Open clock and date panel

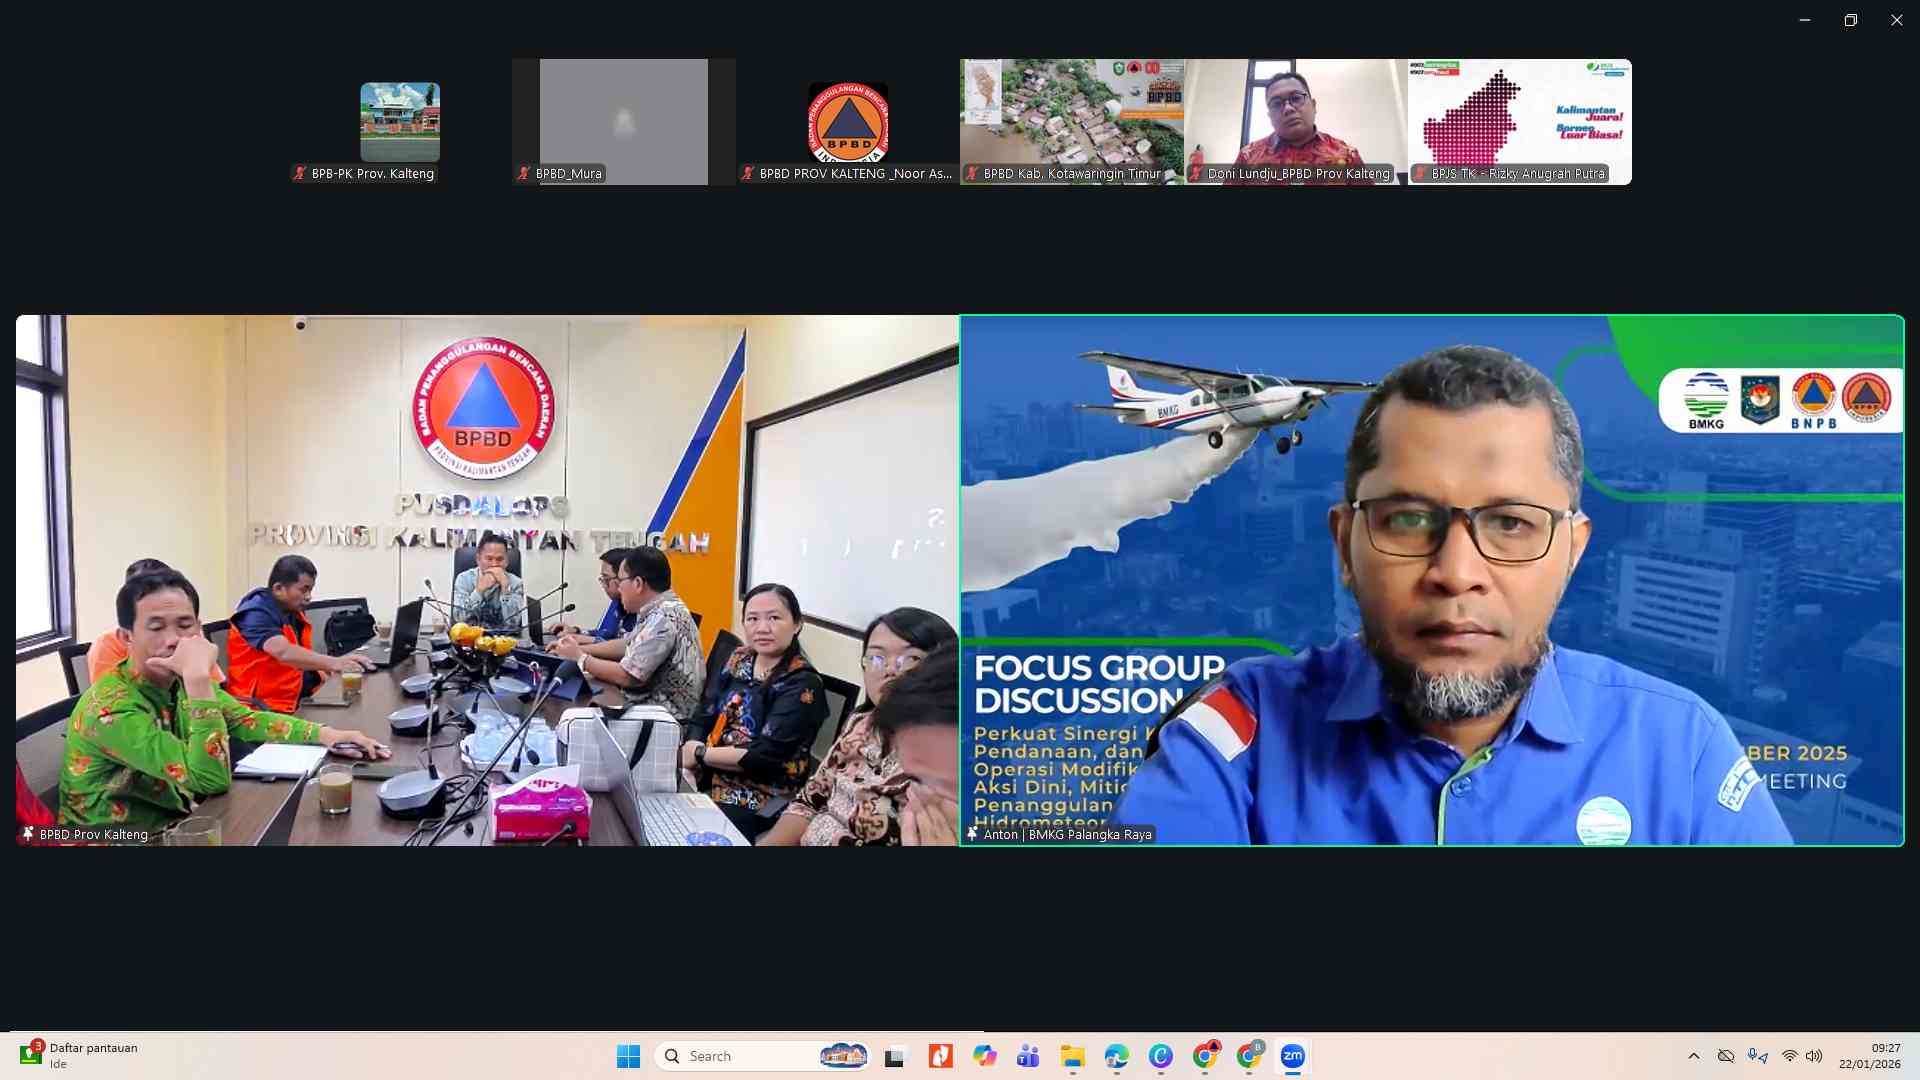click(1869, 1056)
